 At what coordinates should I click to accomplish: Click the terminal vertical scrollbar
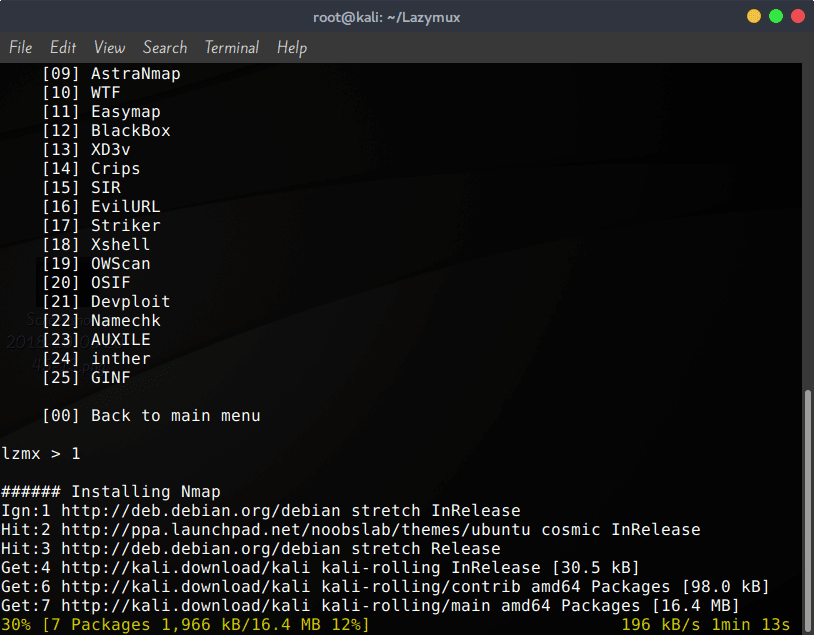pos(807,511)
